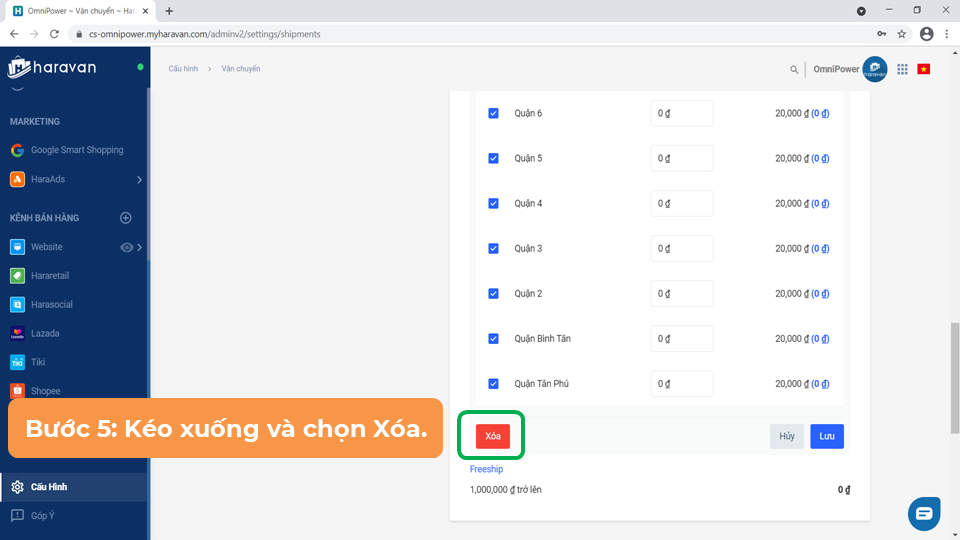The height and width of the screenshot is (540, 960).
Task: Open Lazada channel icon
Action: 17,333
